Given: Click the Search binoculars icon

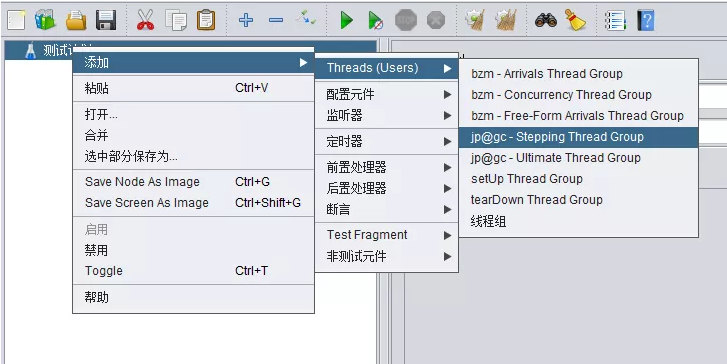Looking at the screenshot, I should 546,20.
